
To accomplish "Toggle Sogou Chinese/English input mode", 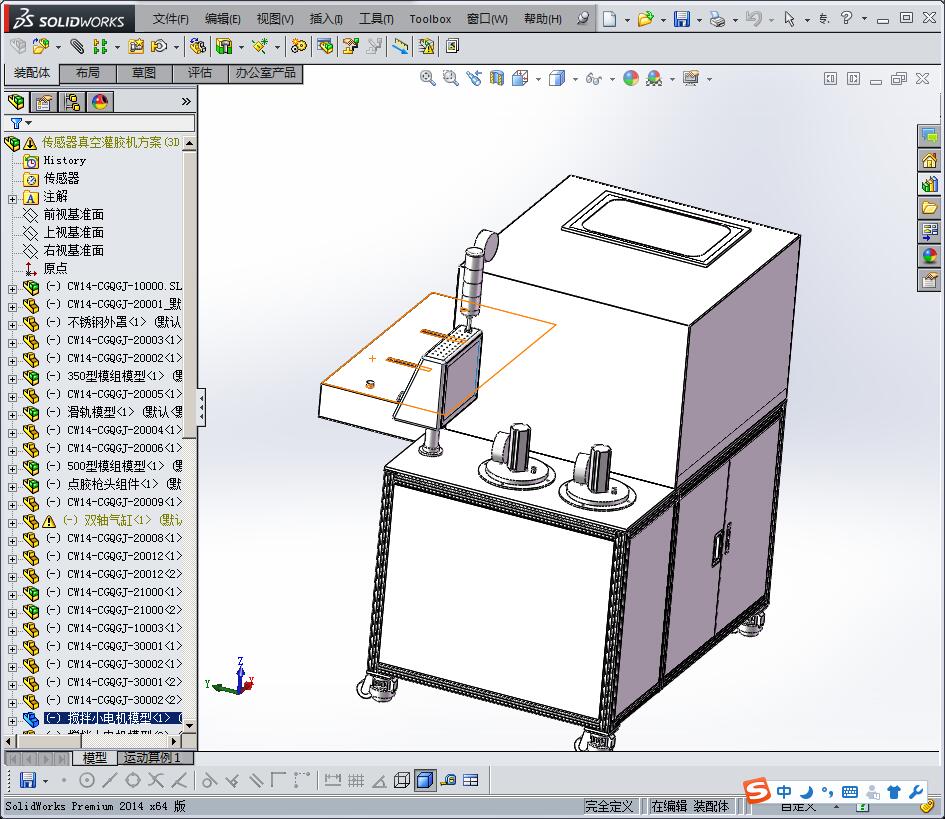I will (x=783, y=792).
